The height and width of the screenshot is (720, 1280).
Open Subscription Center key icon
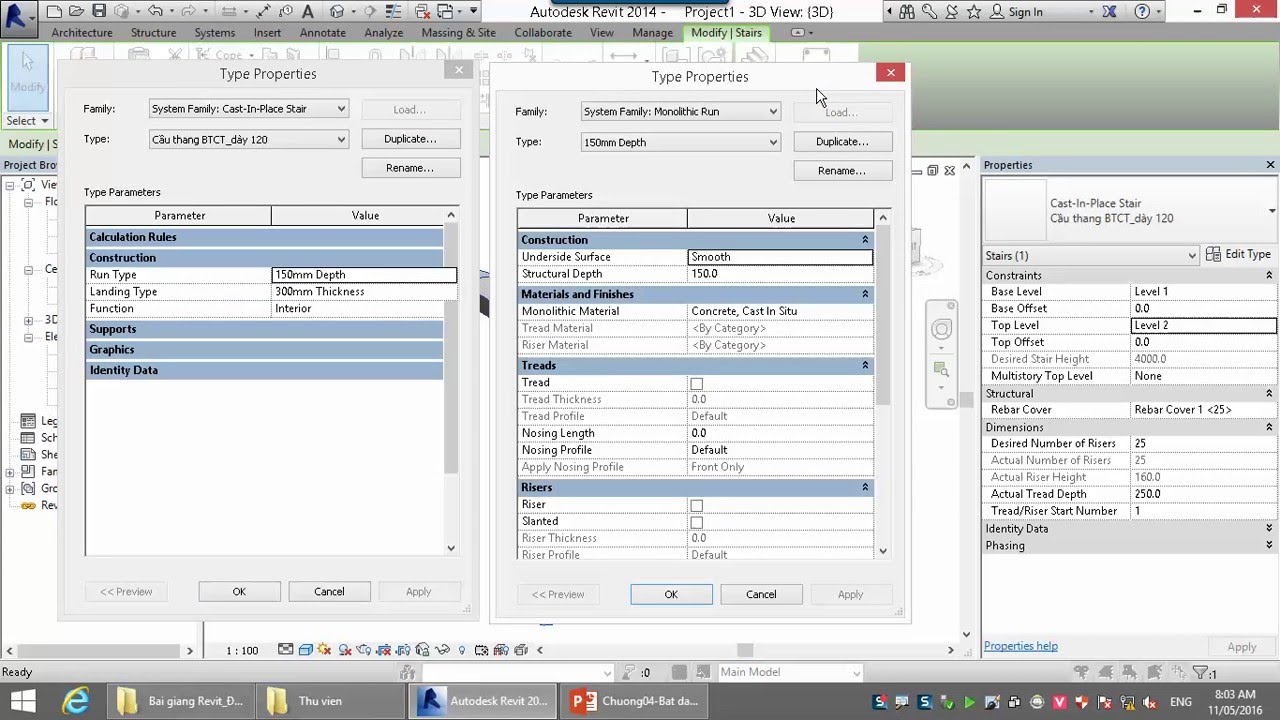pos(930,12)
